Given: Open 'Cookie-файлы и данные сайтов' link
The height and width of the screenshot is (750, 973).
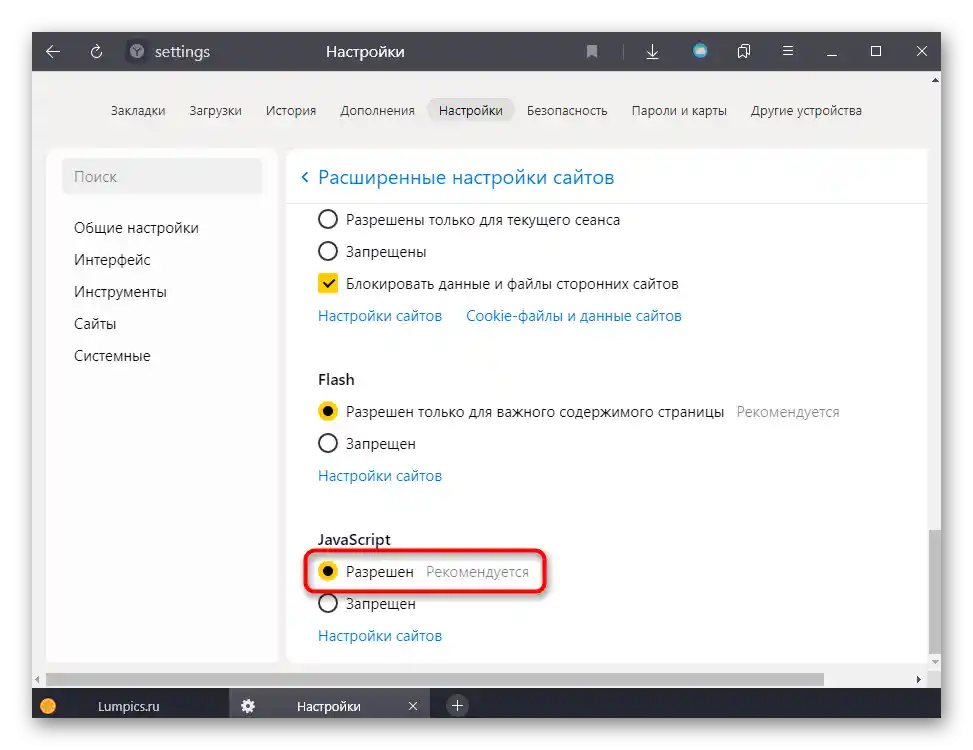Looking at the screenshot, I should click(x=574, y=316).
